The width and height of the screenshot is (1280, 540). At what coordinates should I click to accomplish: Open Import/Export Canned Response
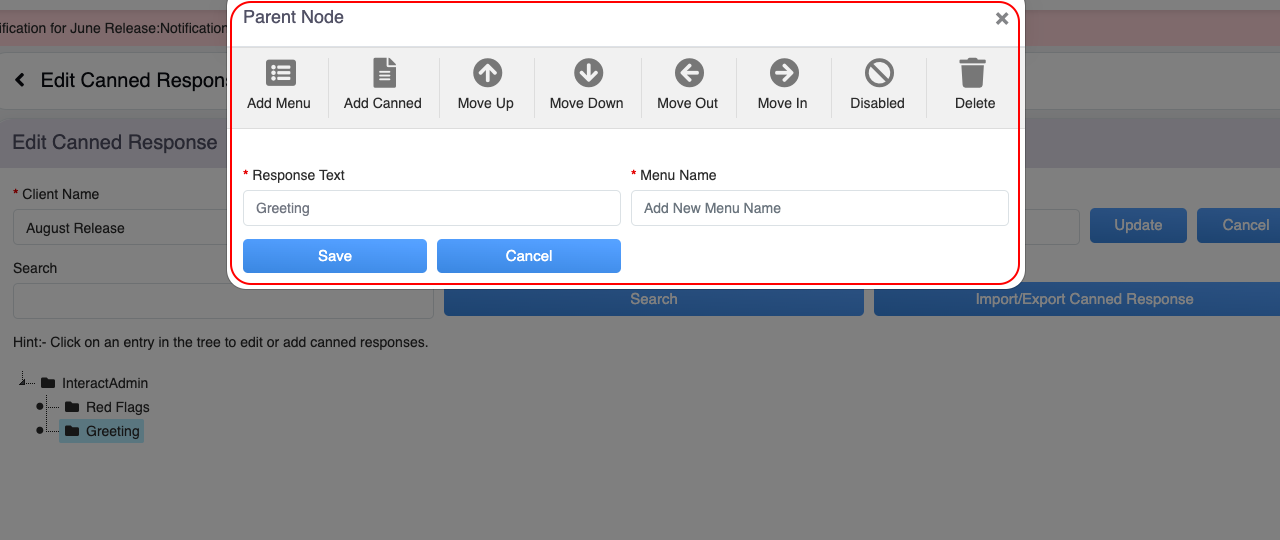pos(1084,299)
